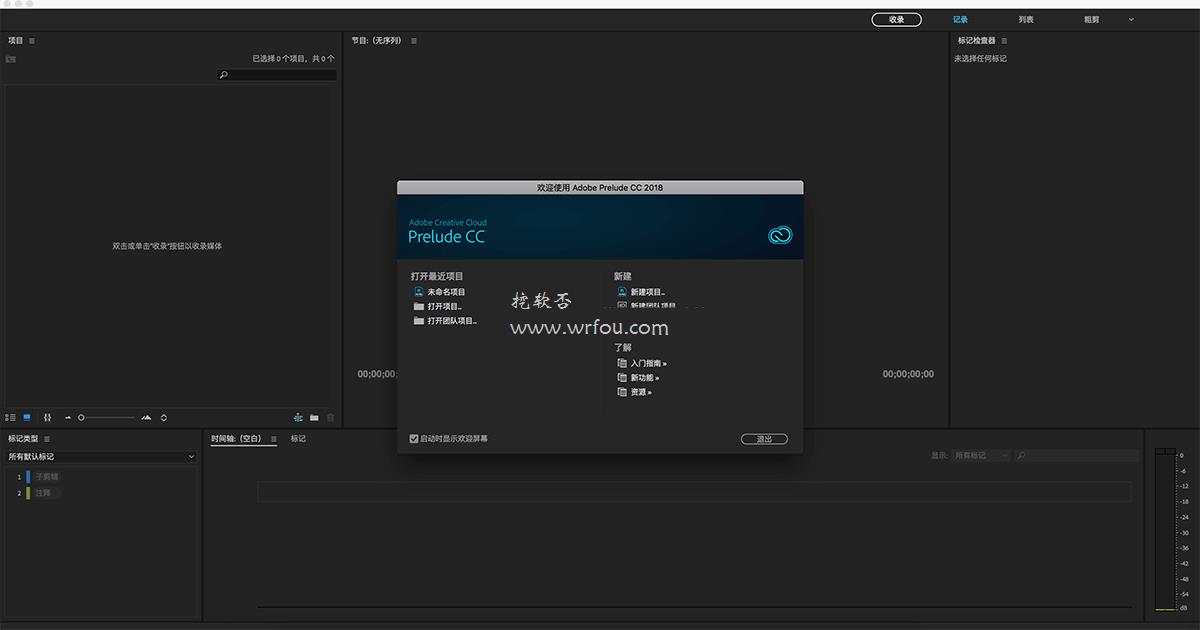This screenshot has width=1200, height=630.
Task: Switch project panel to thumbnail view
Action: (x=27, y=417)
